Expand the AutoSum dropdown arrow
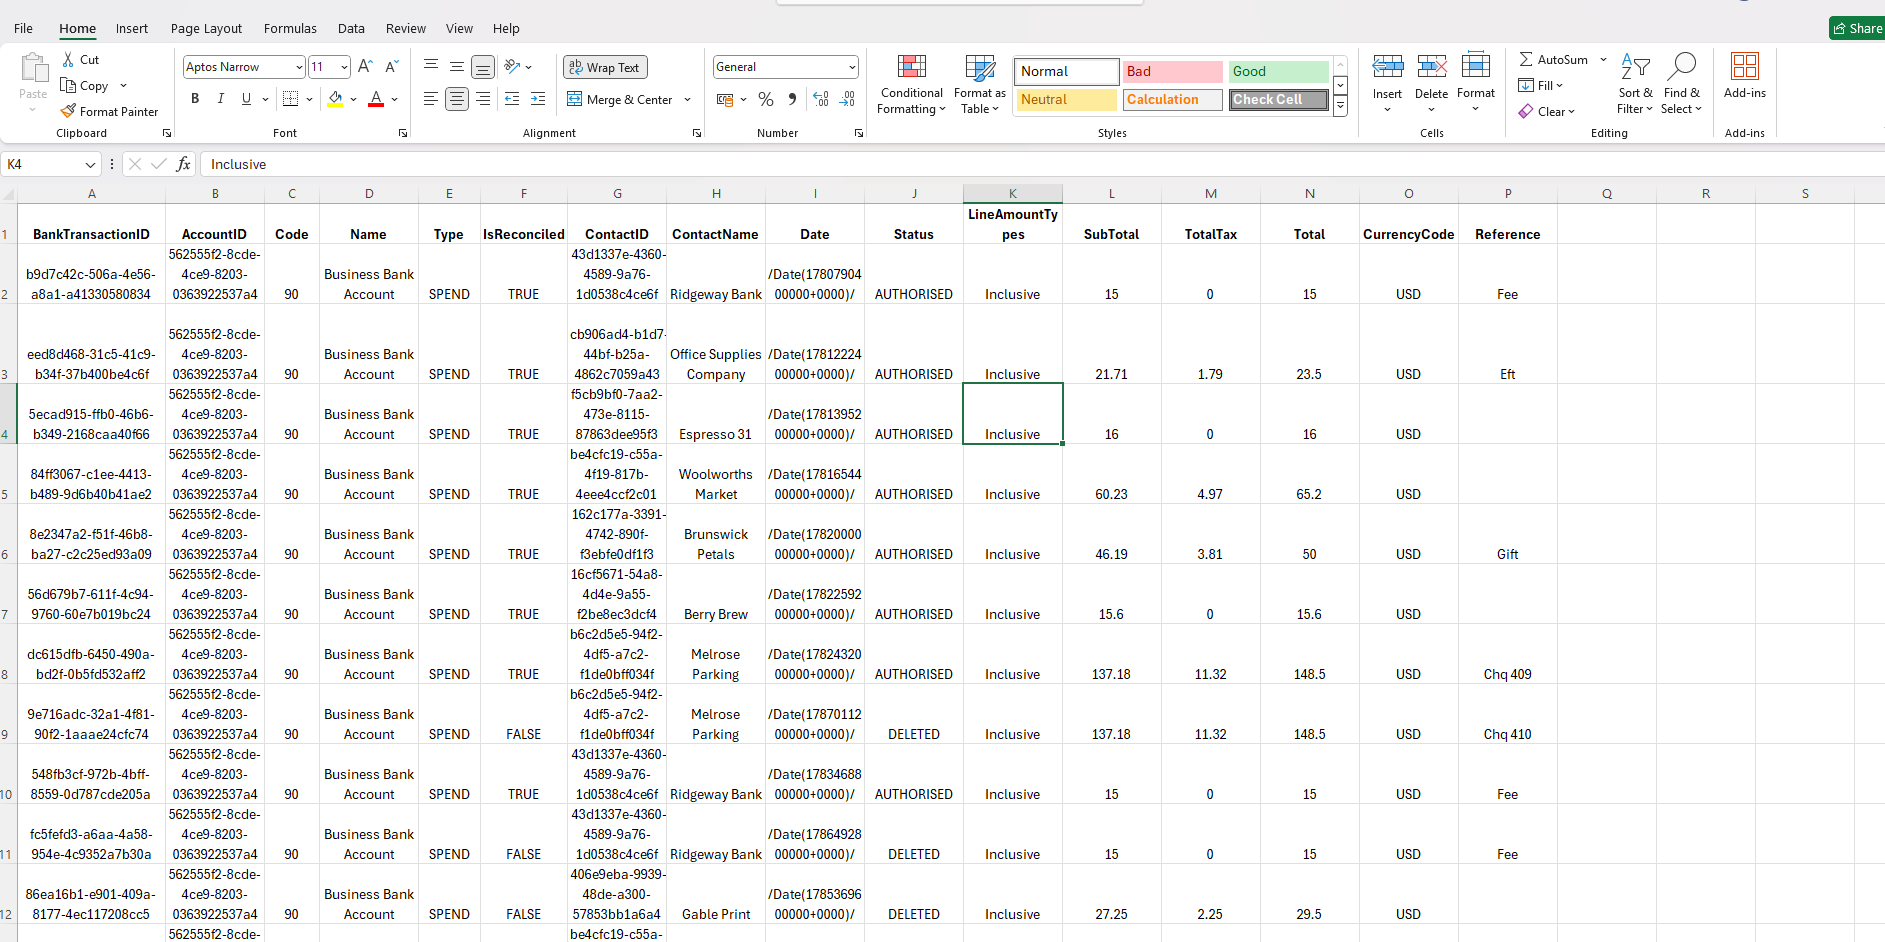This screenshot has width=1885, height=942. click(1603, 59)
